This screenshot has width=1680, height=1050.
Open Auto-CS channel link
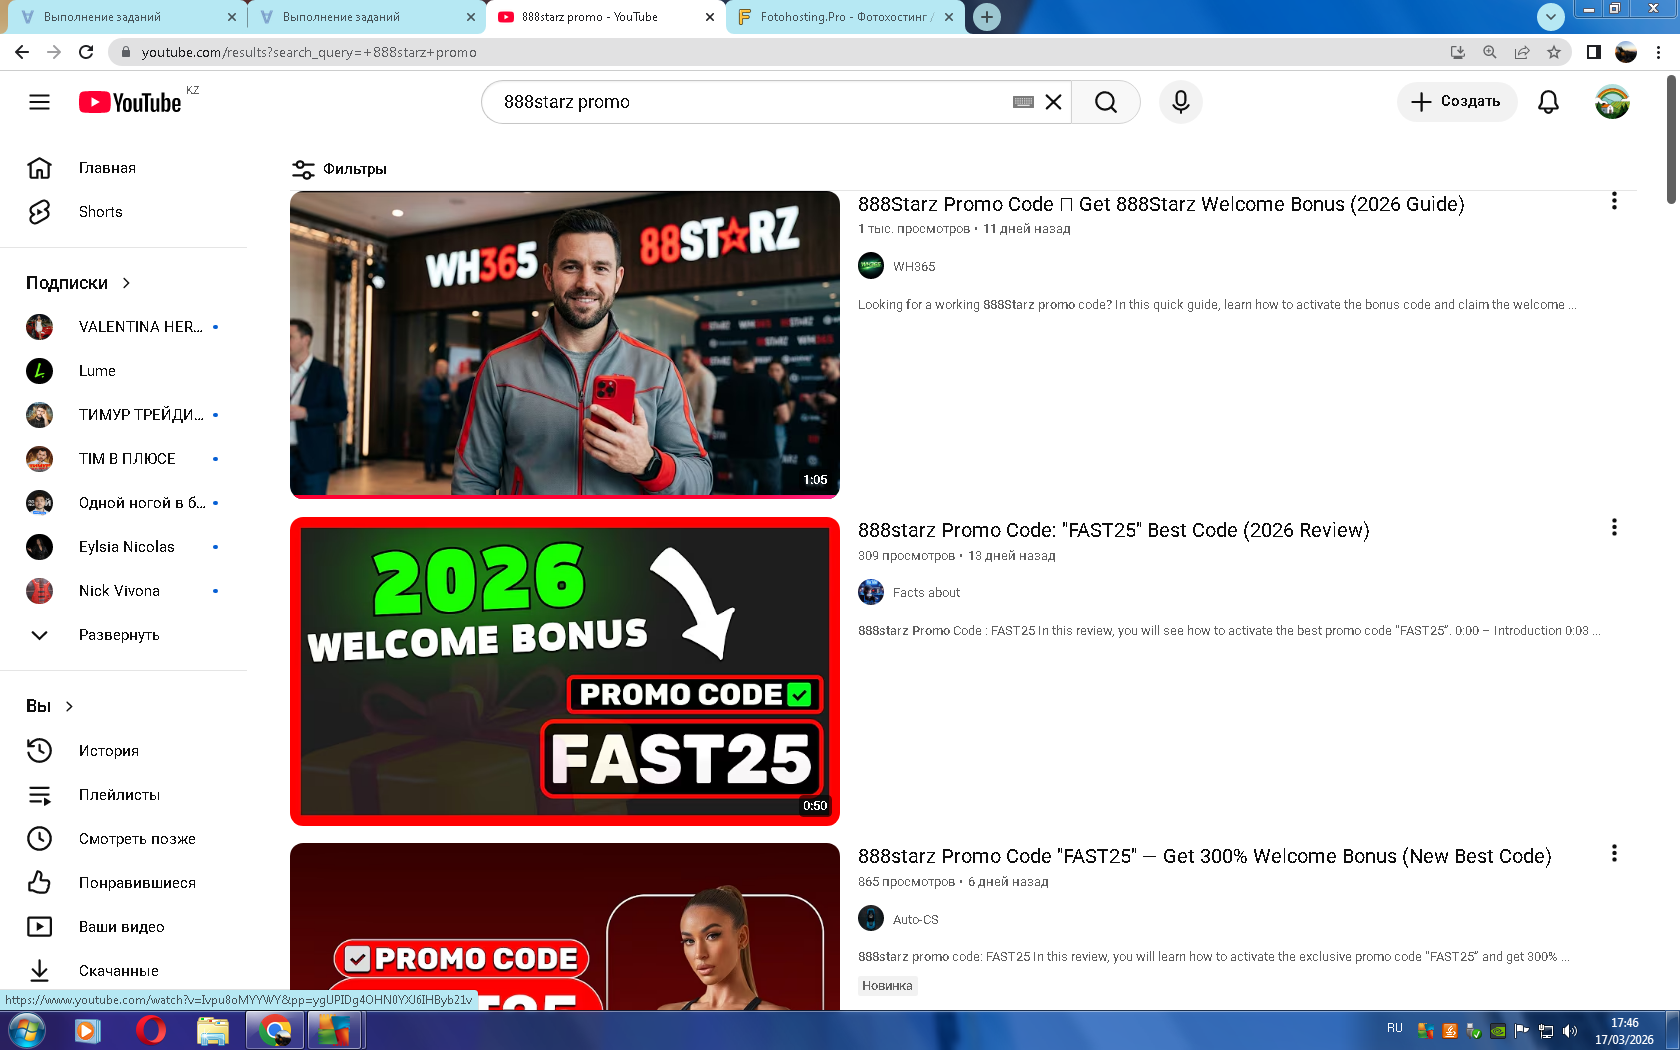915,920
